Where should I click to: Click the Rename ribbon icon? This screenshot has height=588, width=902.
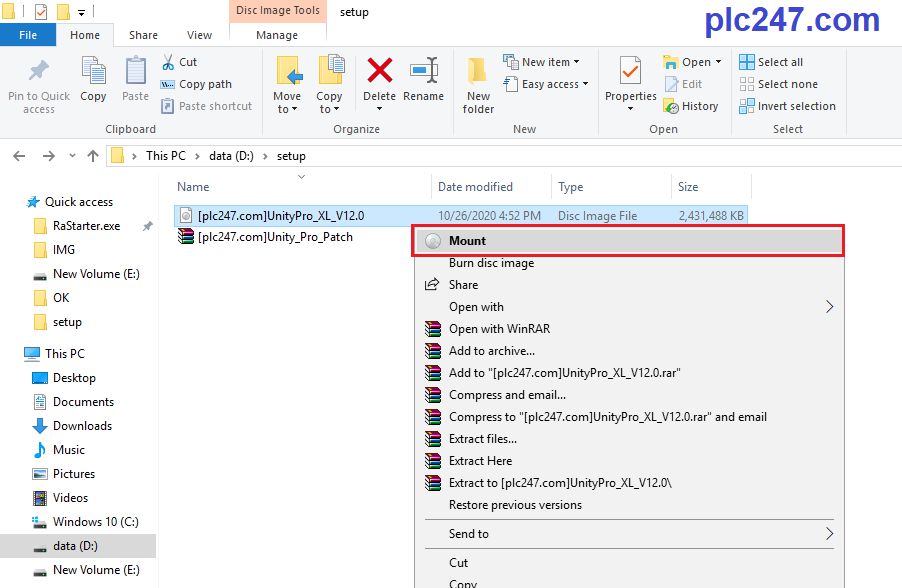(423, 71)
